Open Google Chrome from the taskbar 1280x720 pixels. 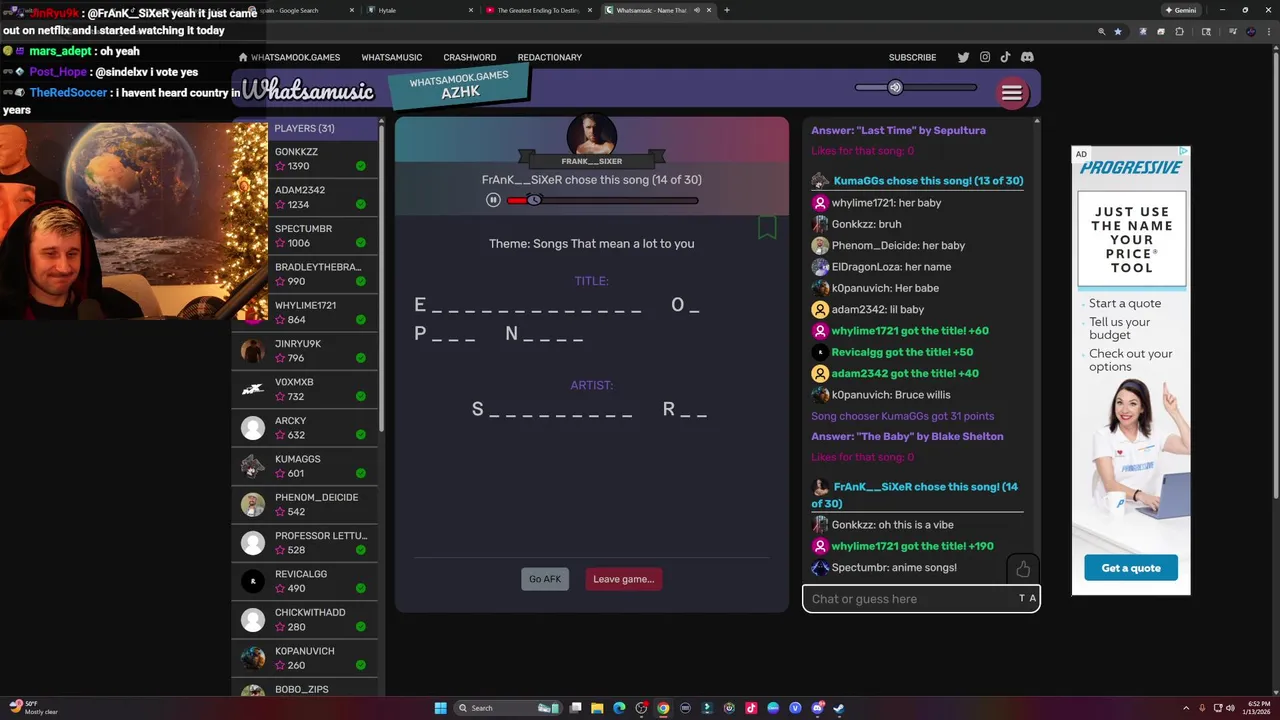point(663,708)
